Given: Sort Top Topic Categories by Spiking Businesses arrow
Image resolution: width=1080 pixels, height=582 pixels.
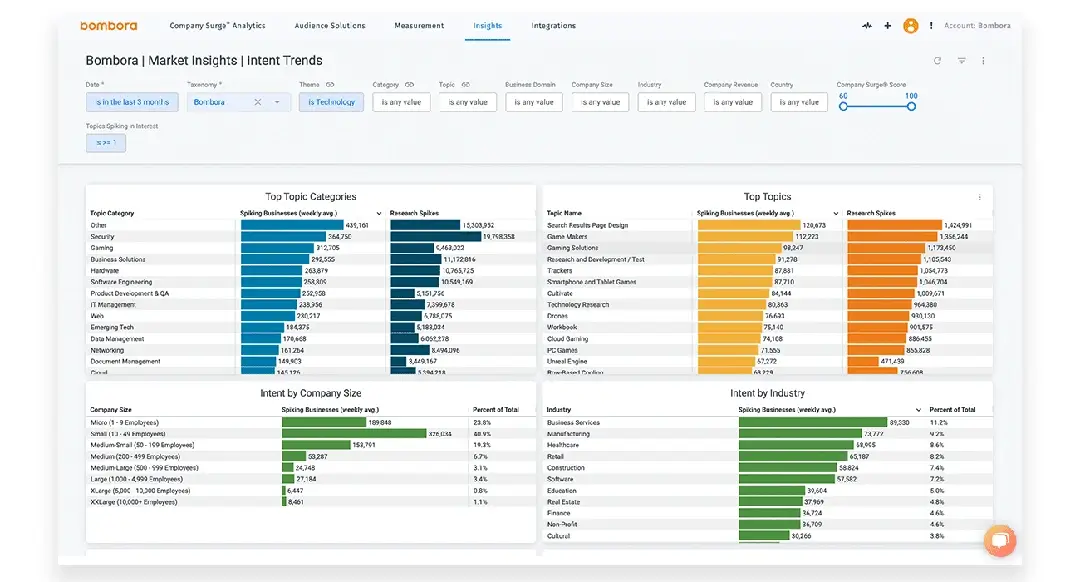Looking at the screenshot, I should click(x=378, y=214).
